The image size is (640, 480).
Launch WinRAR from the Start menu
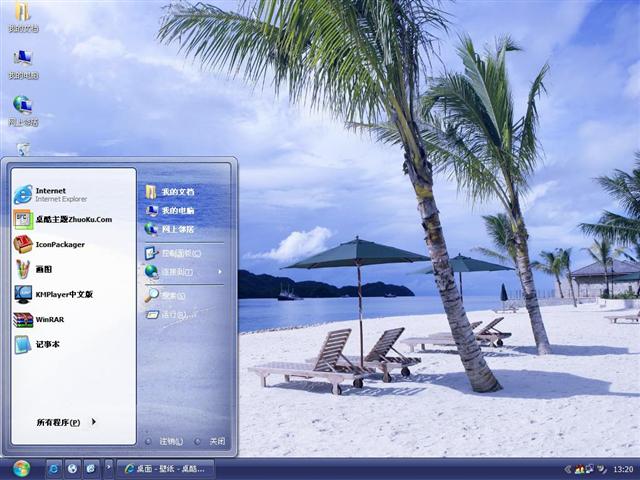[48, 320]
